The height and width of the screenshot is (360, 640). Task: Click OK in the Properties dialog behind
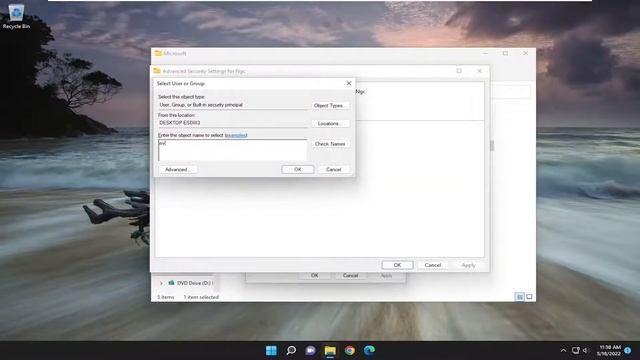coord(314,276)
